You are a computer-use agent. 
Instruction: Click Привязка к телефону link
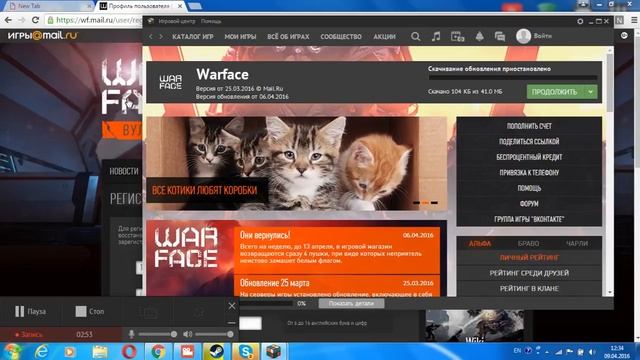[x=529, y=173]
